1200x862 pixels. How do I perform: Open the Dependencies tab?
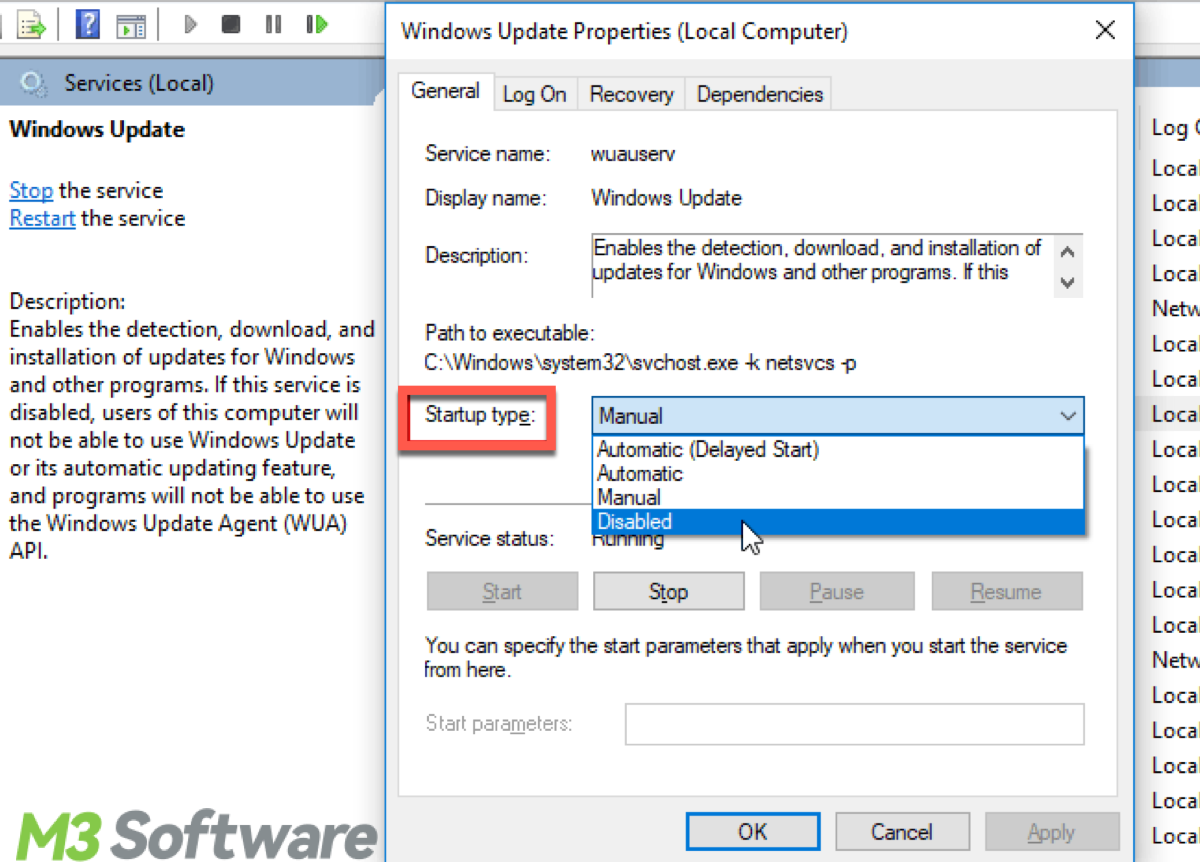coord(760,94)
